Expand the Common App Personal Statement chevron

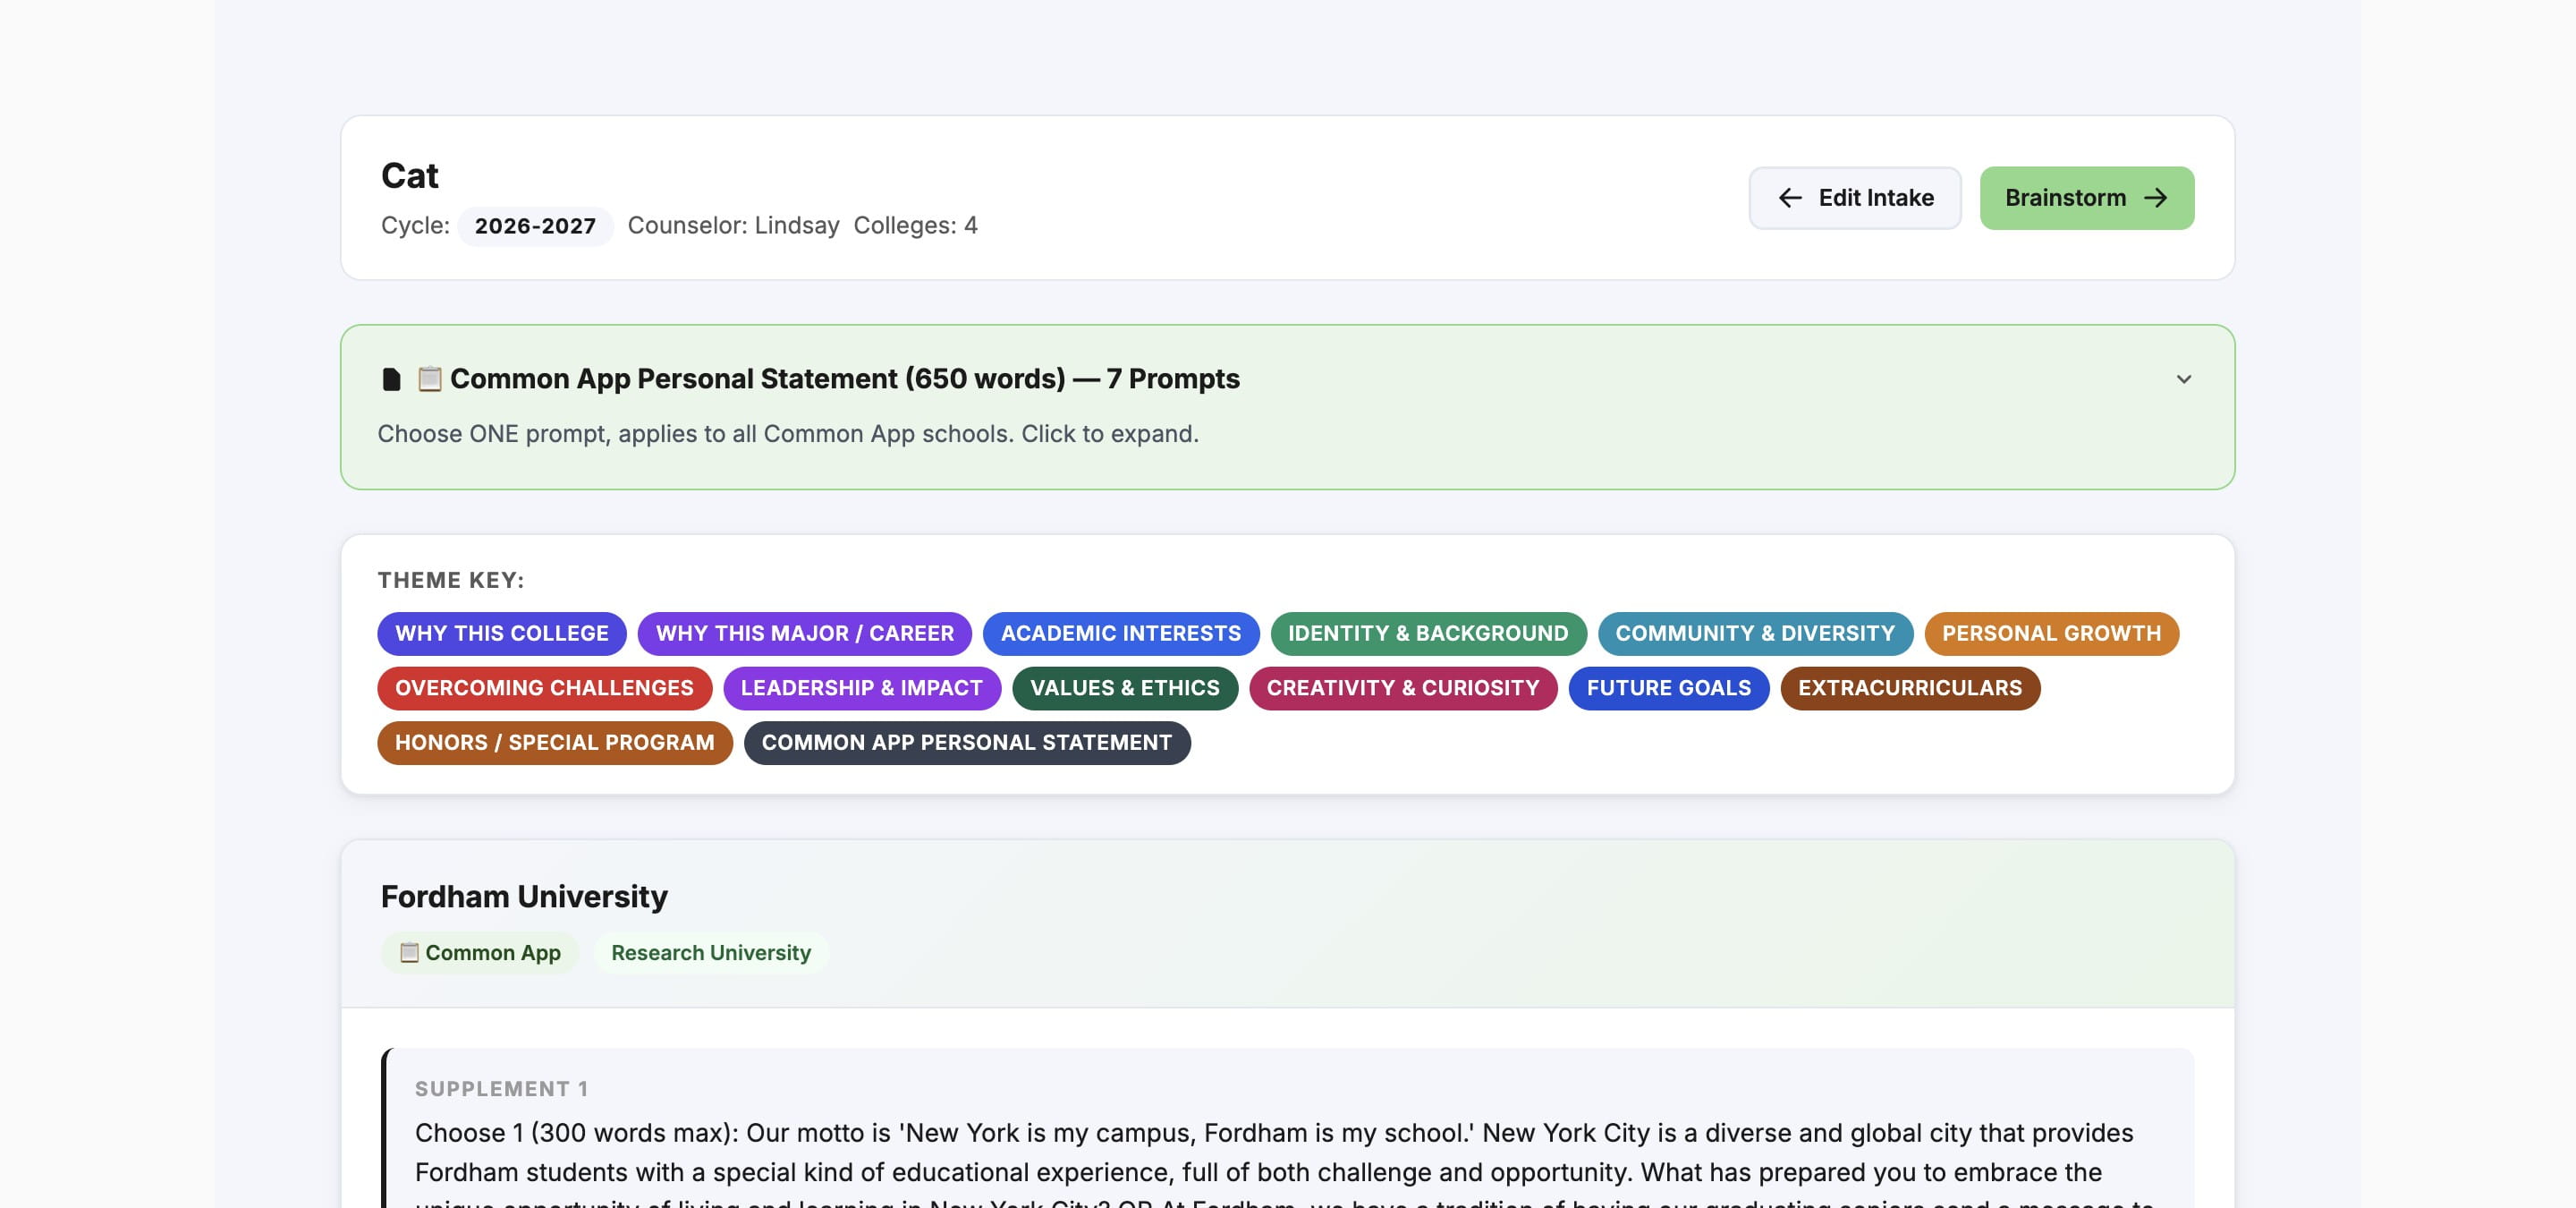2184,379
